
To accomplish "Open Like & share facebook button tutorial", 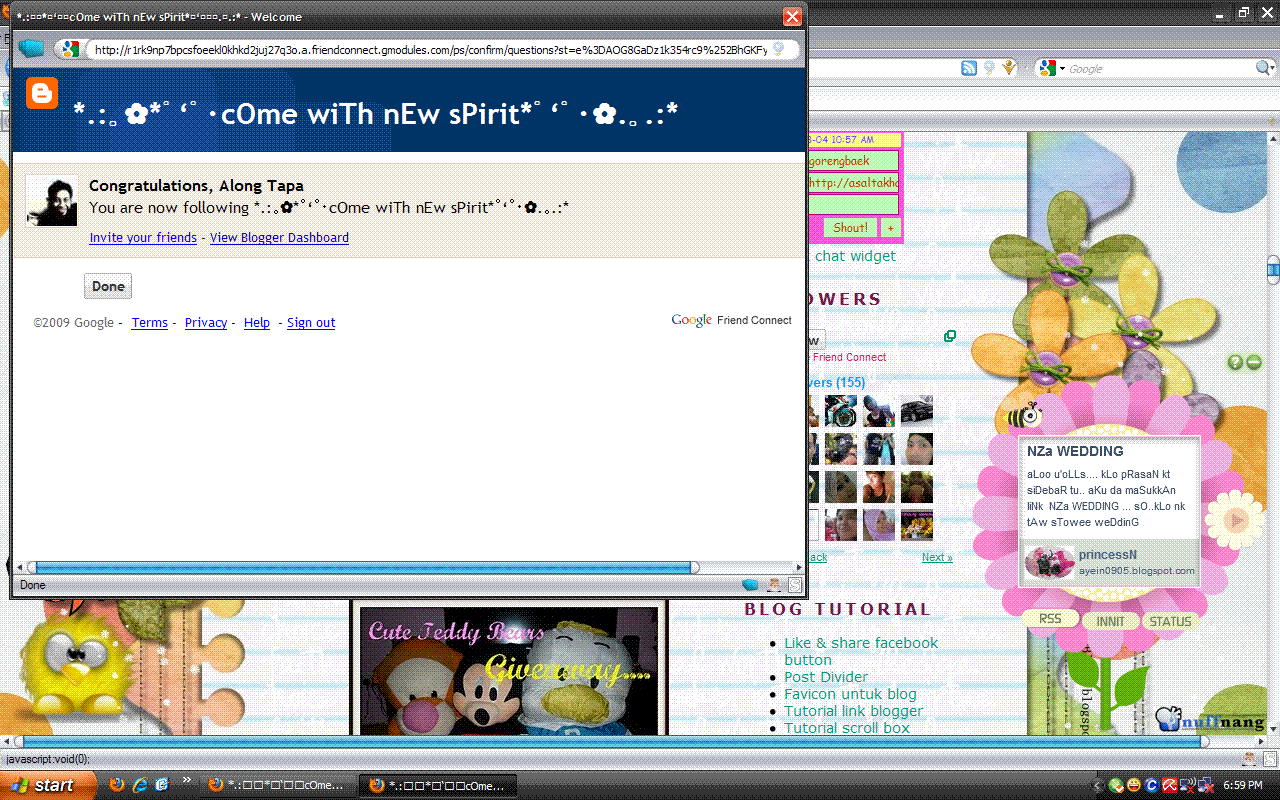I will [861, 651].
